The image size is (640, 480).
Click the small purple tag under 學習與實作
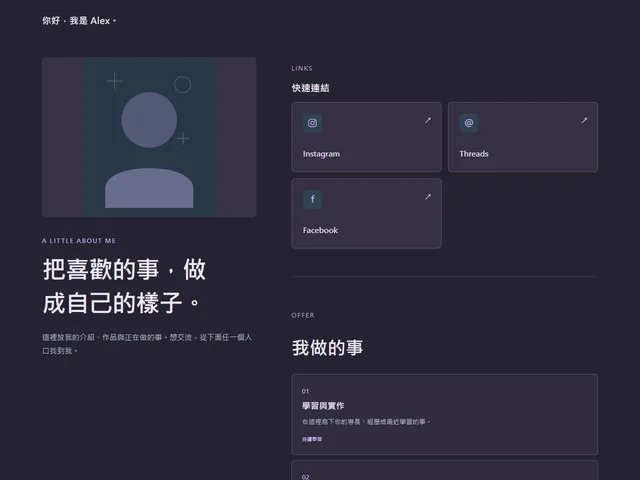pos(312,439)
